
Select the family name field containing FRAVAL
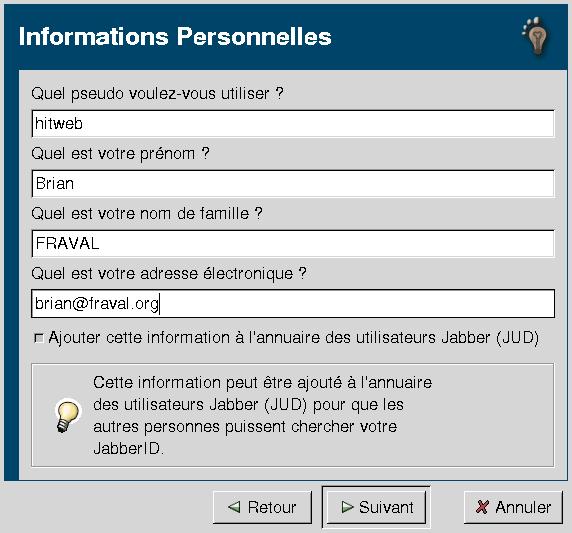click(293, 243)
